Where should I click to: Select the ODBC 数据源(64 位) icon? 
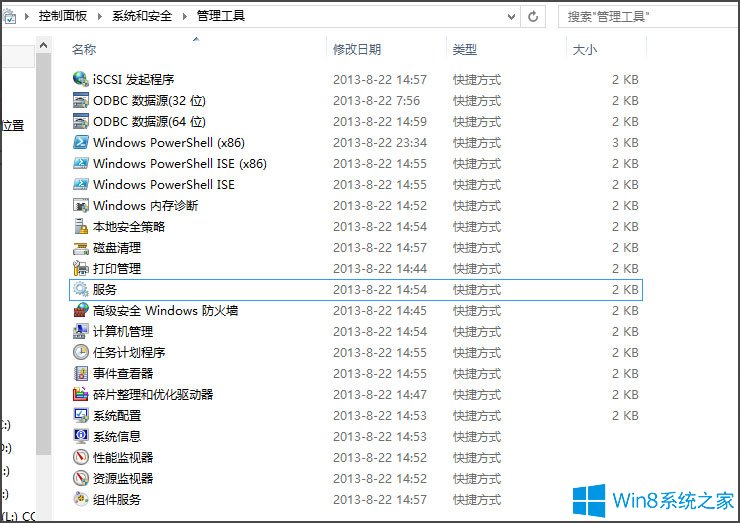pos(81,121)
